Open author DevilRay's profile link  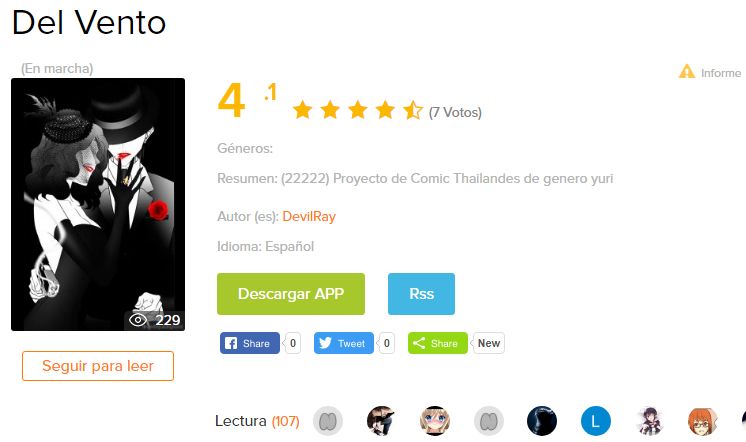309,216
